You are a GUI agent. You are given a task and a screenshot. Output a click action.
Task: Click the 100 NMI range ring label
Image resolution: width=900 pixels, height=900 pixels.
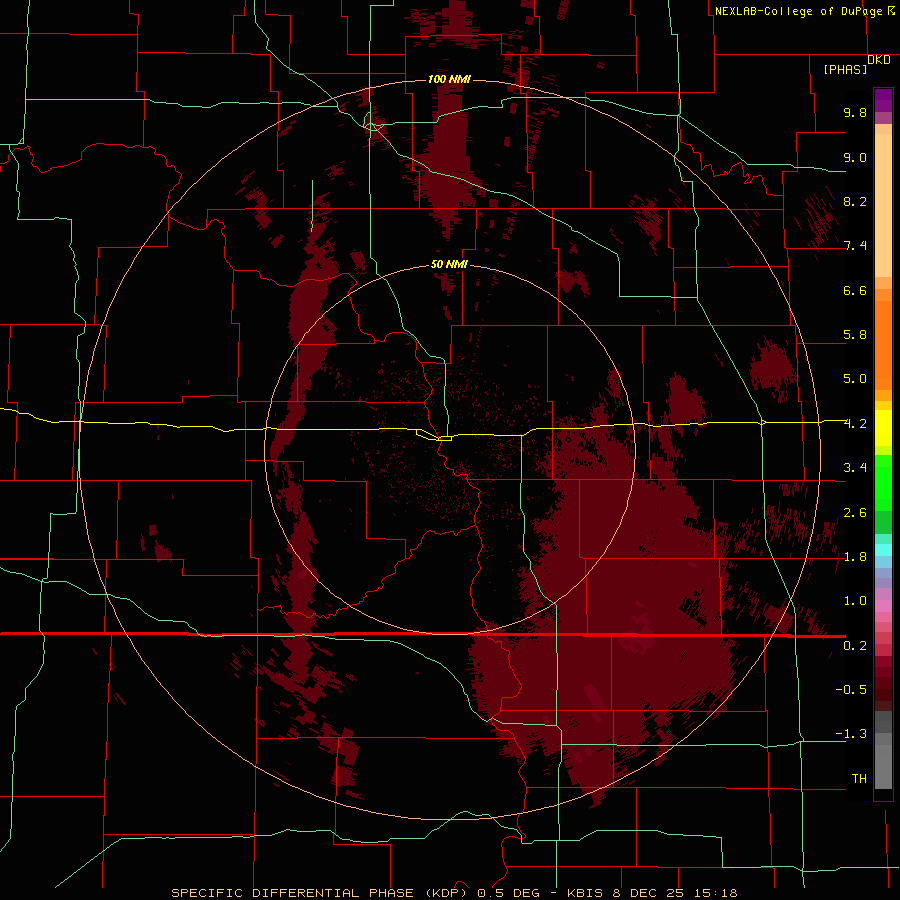pos(449,79)
